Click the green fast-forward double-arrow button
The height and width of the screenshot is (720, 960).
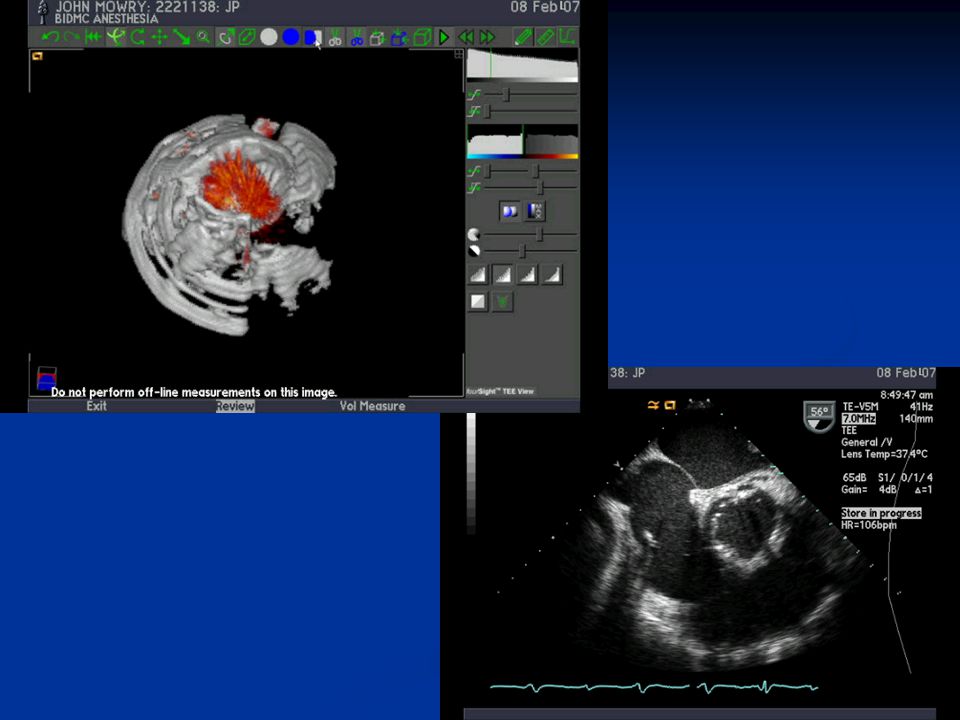[x=487, y=37]
